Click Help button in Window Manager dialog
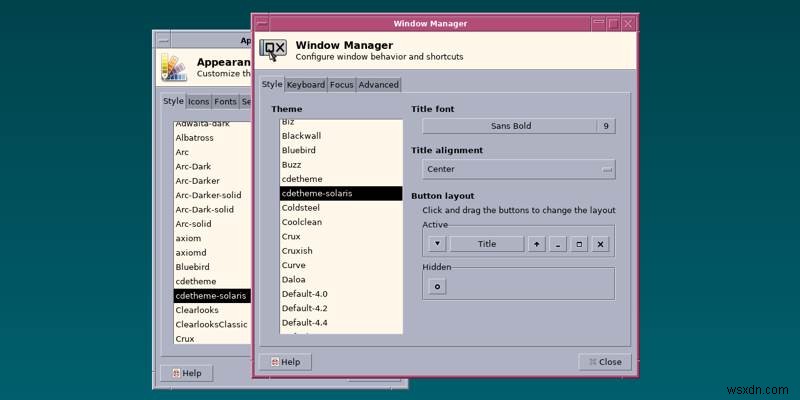Screen dimensions: 800x400 pyautogui.click(x=285, y=362)
